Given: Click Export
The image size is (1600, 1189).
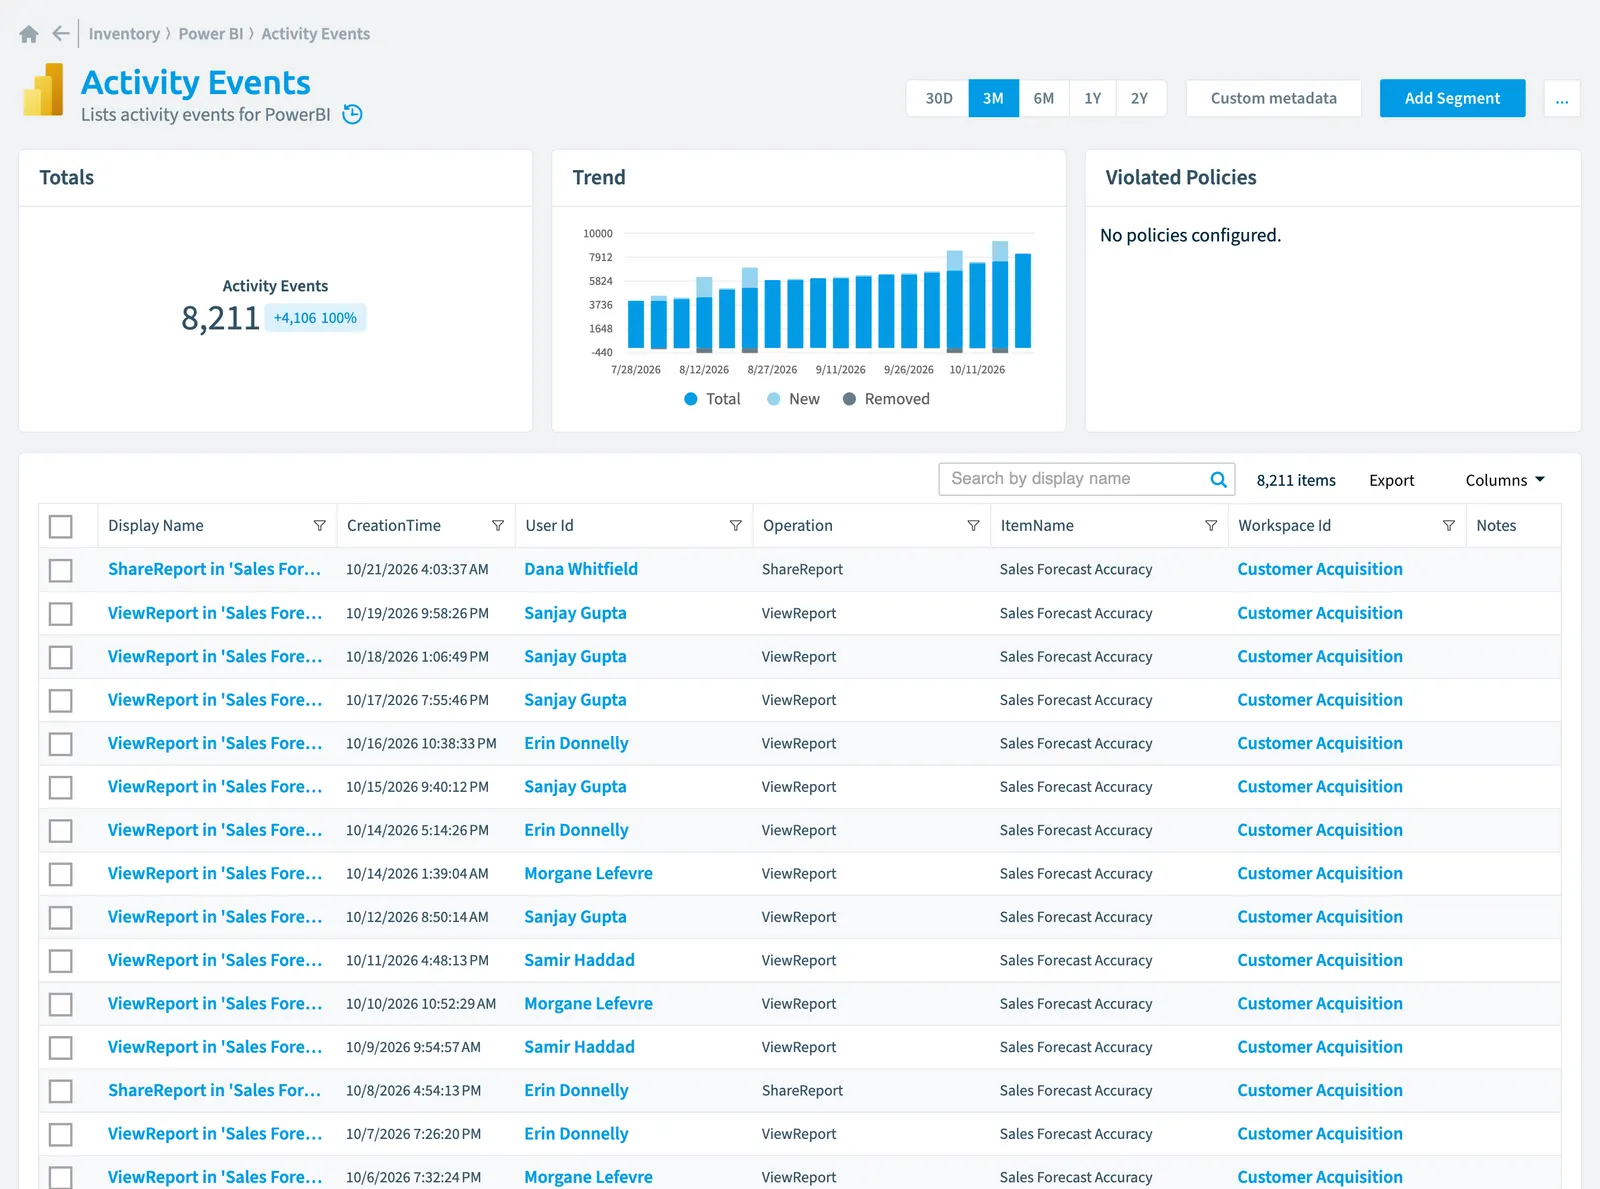Looking at the screenshot, I should (x=1391, y=480).
